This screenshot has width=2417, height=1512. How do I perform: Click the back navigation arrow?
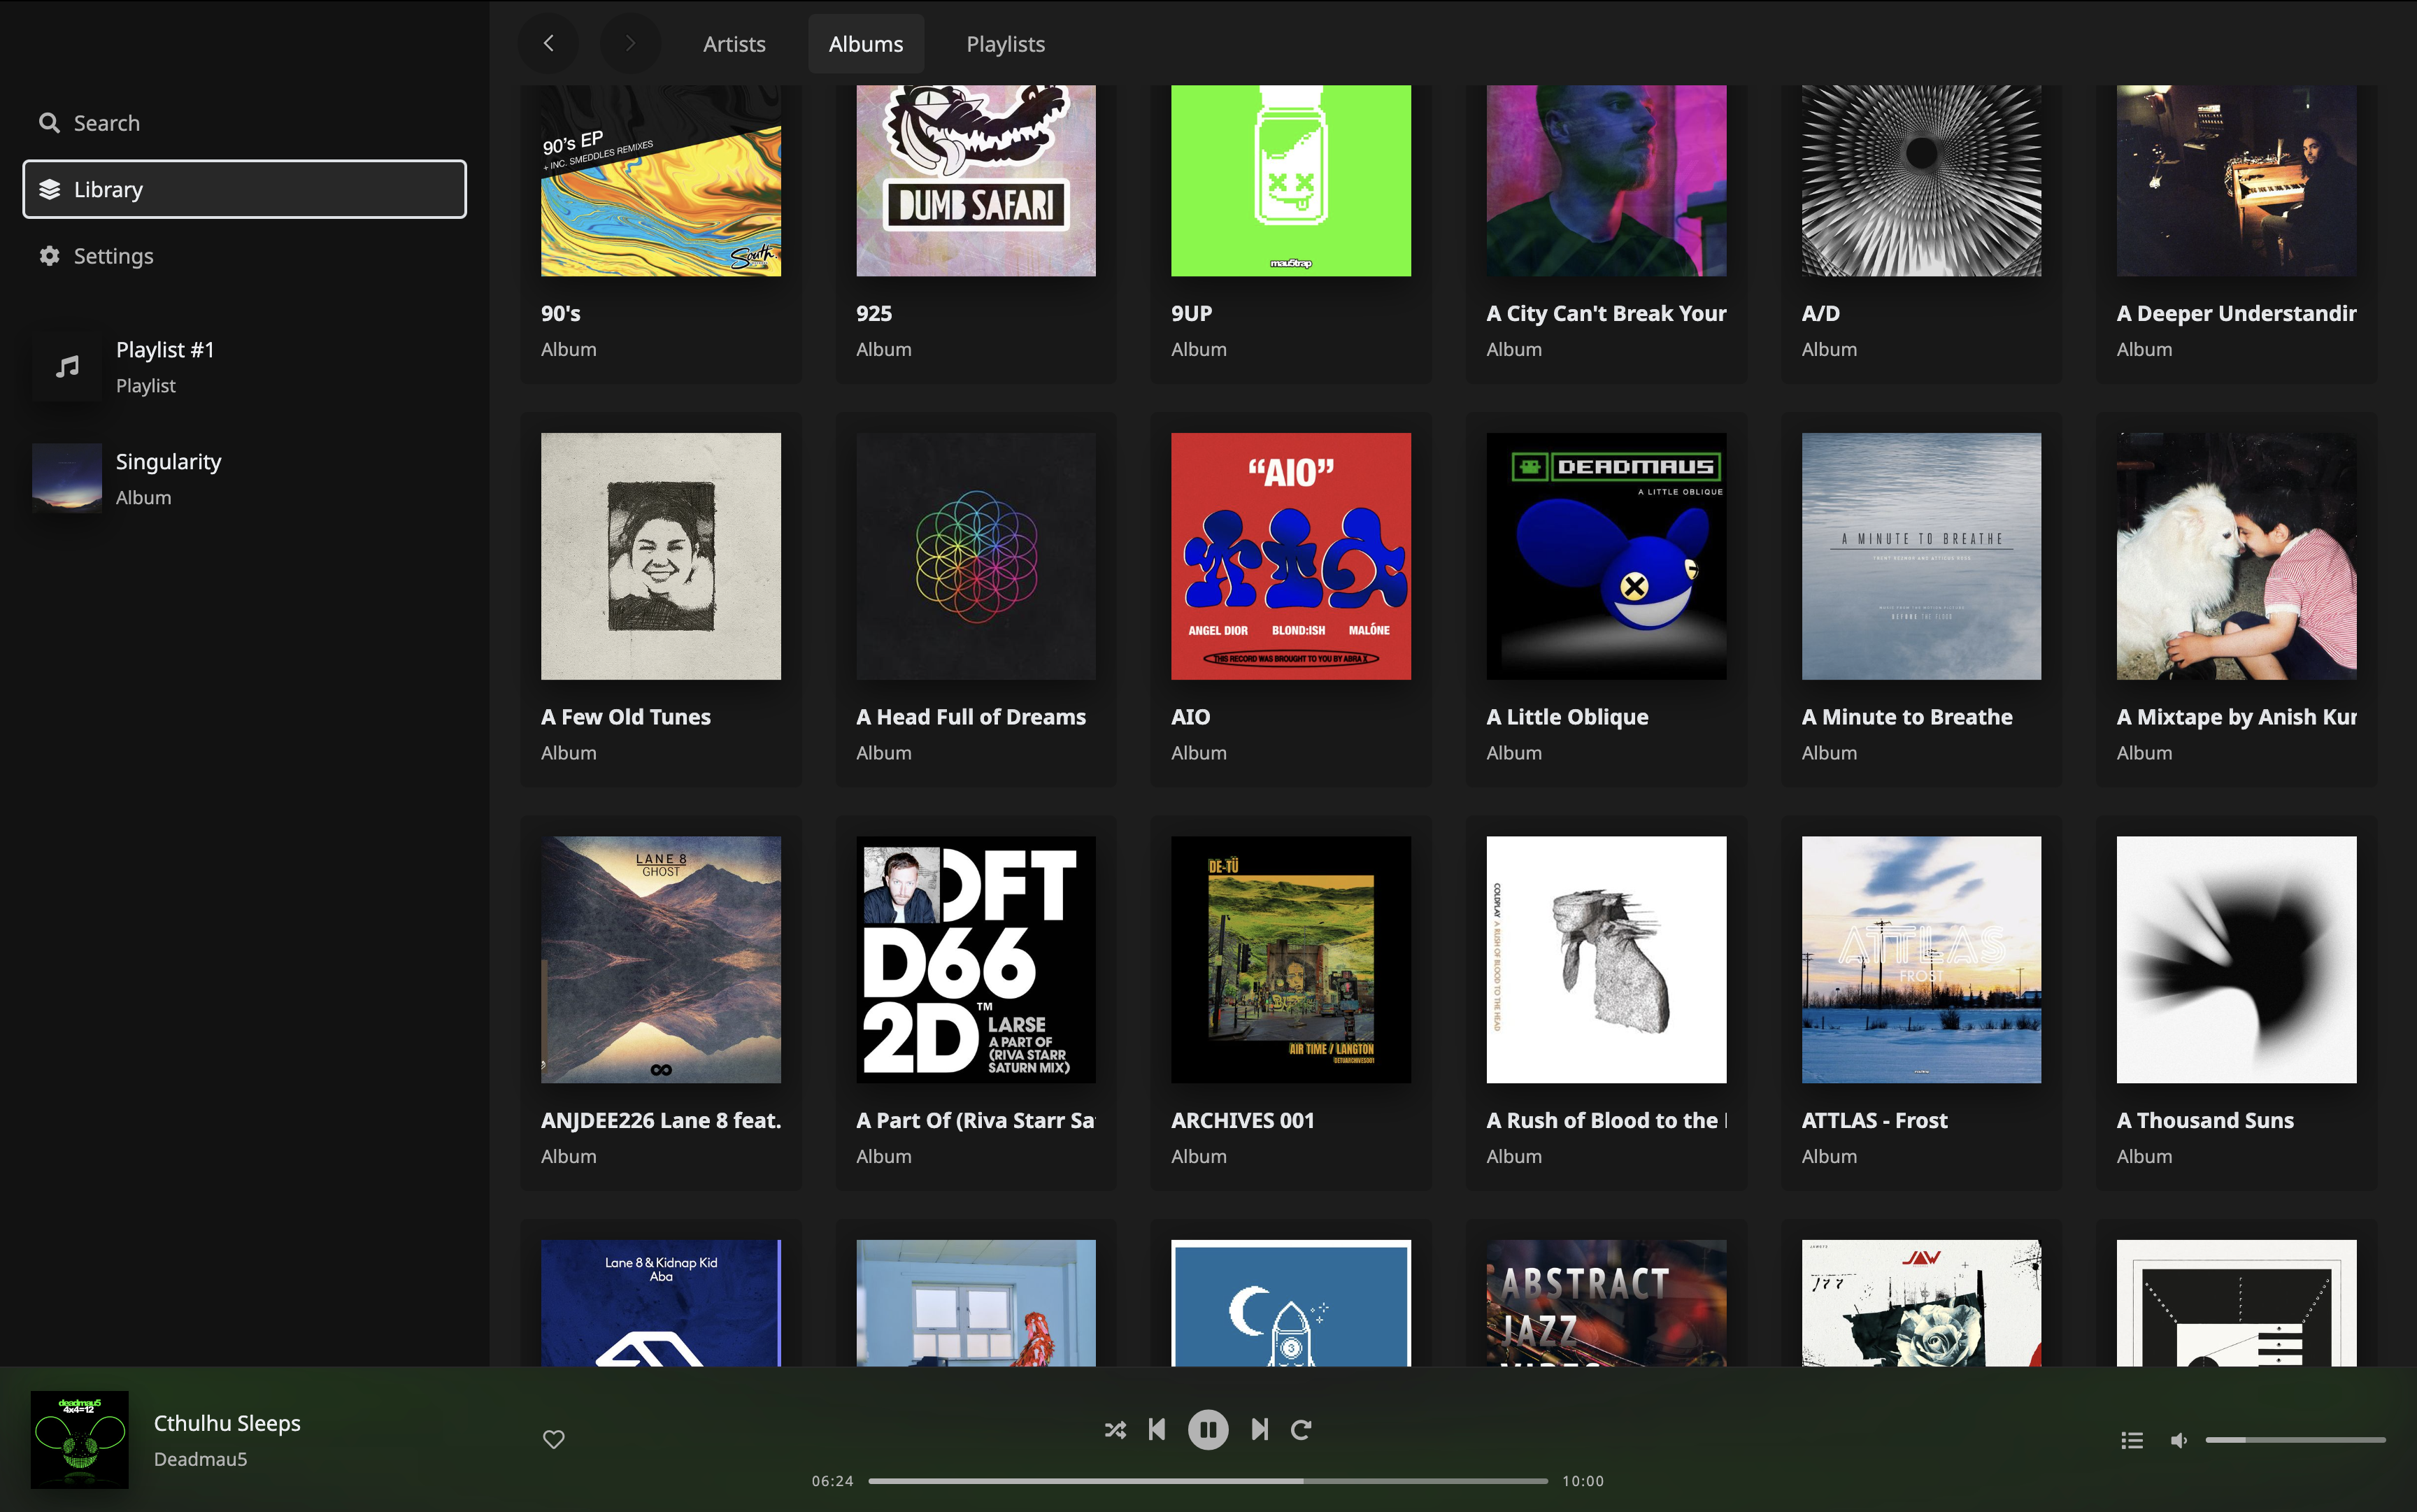click(x=548, y=43)
